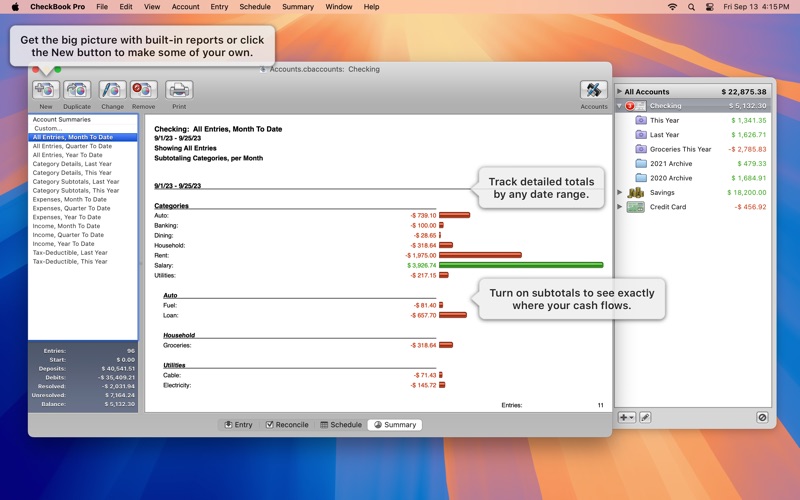Image resolution: width=800 pixels, height=500 pixels.
Task: Click the Print toolbar icon
Action: point(179,90)
